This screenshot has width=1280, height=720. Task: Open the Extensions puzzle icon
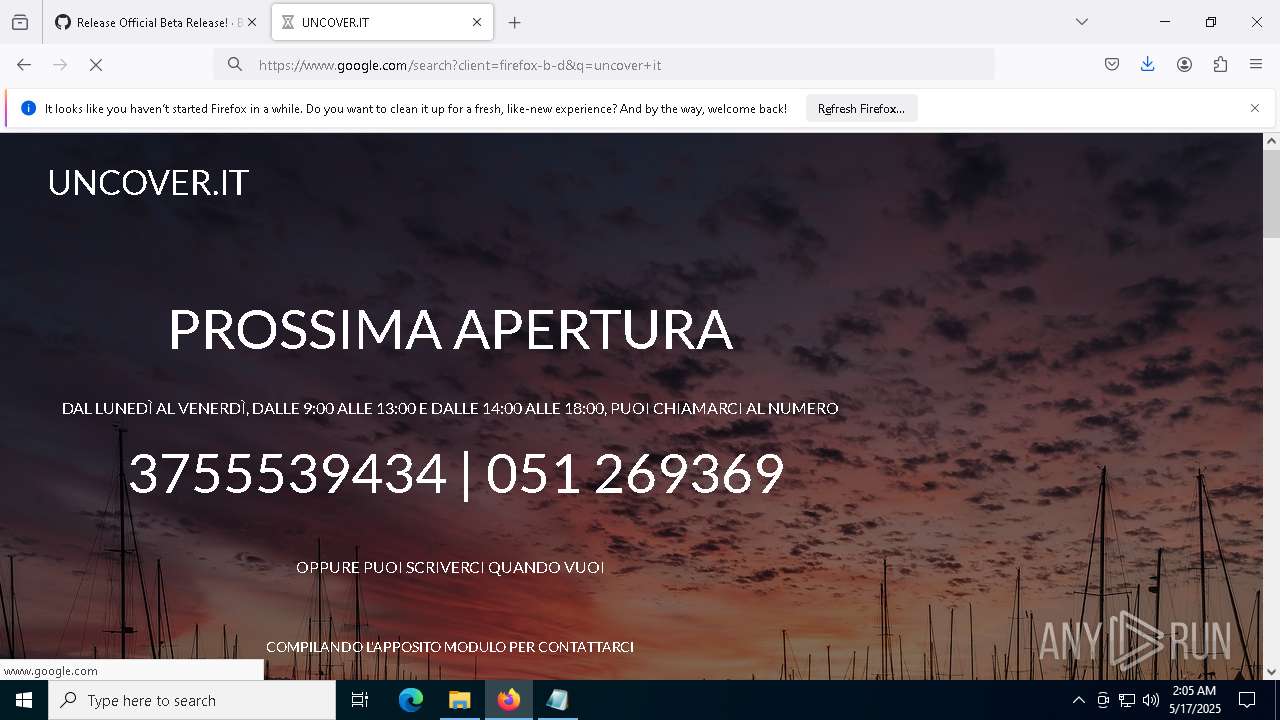(x=1220, y=65)
